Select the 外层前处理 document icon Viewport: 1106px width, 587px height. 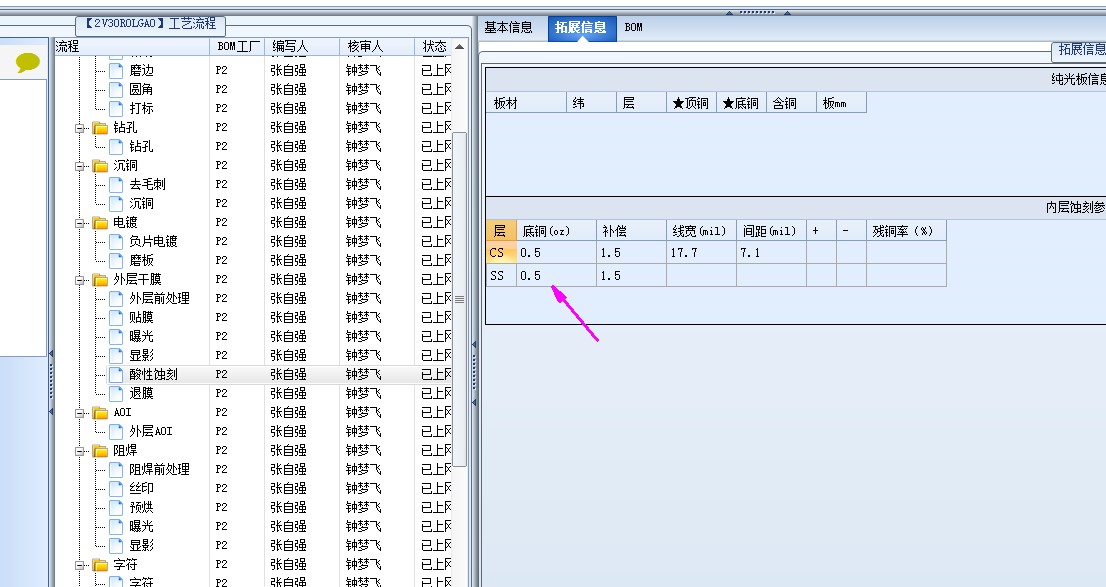pos(116,298)
